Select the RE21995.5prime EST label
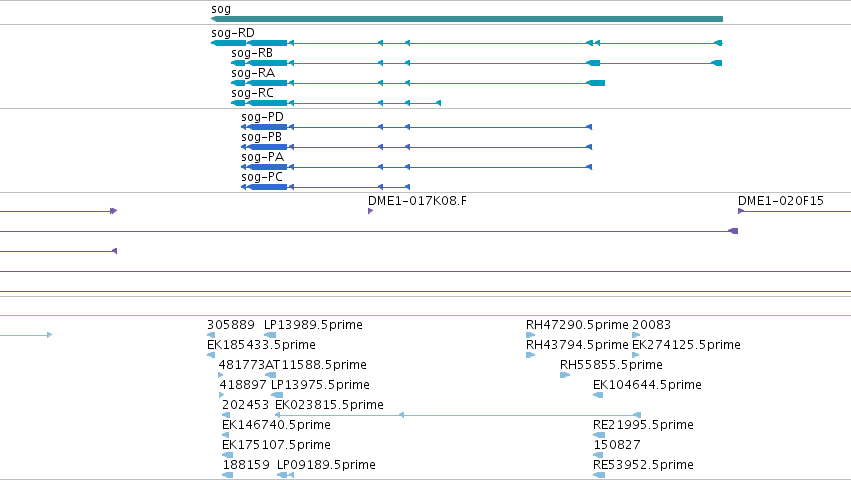The height and width of the screenshot is (480, 851). (643, 425)
